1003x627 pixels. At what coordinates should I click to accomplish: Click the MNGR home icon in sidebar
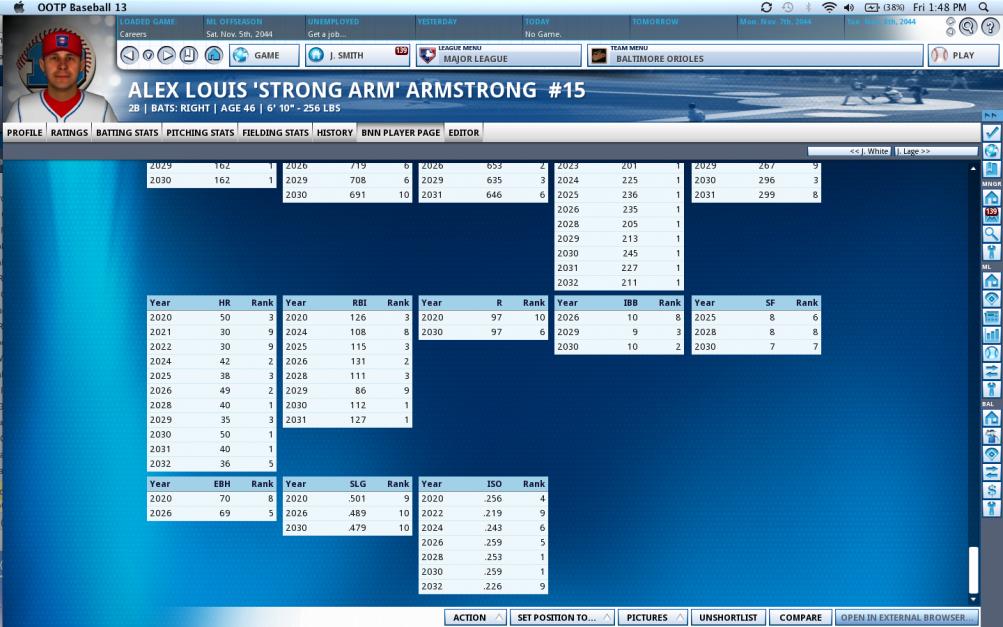tap(991, 198)
